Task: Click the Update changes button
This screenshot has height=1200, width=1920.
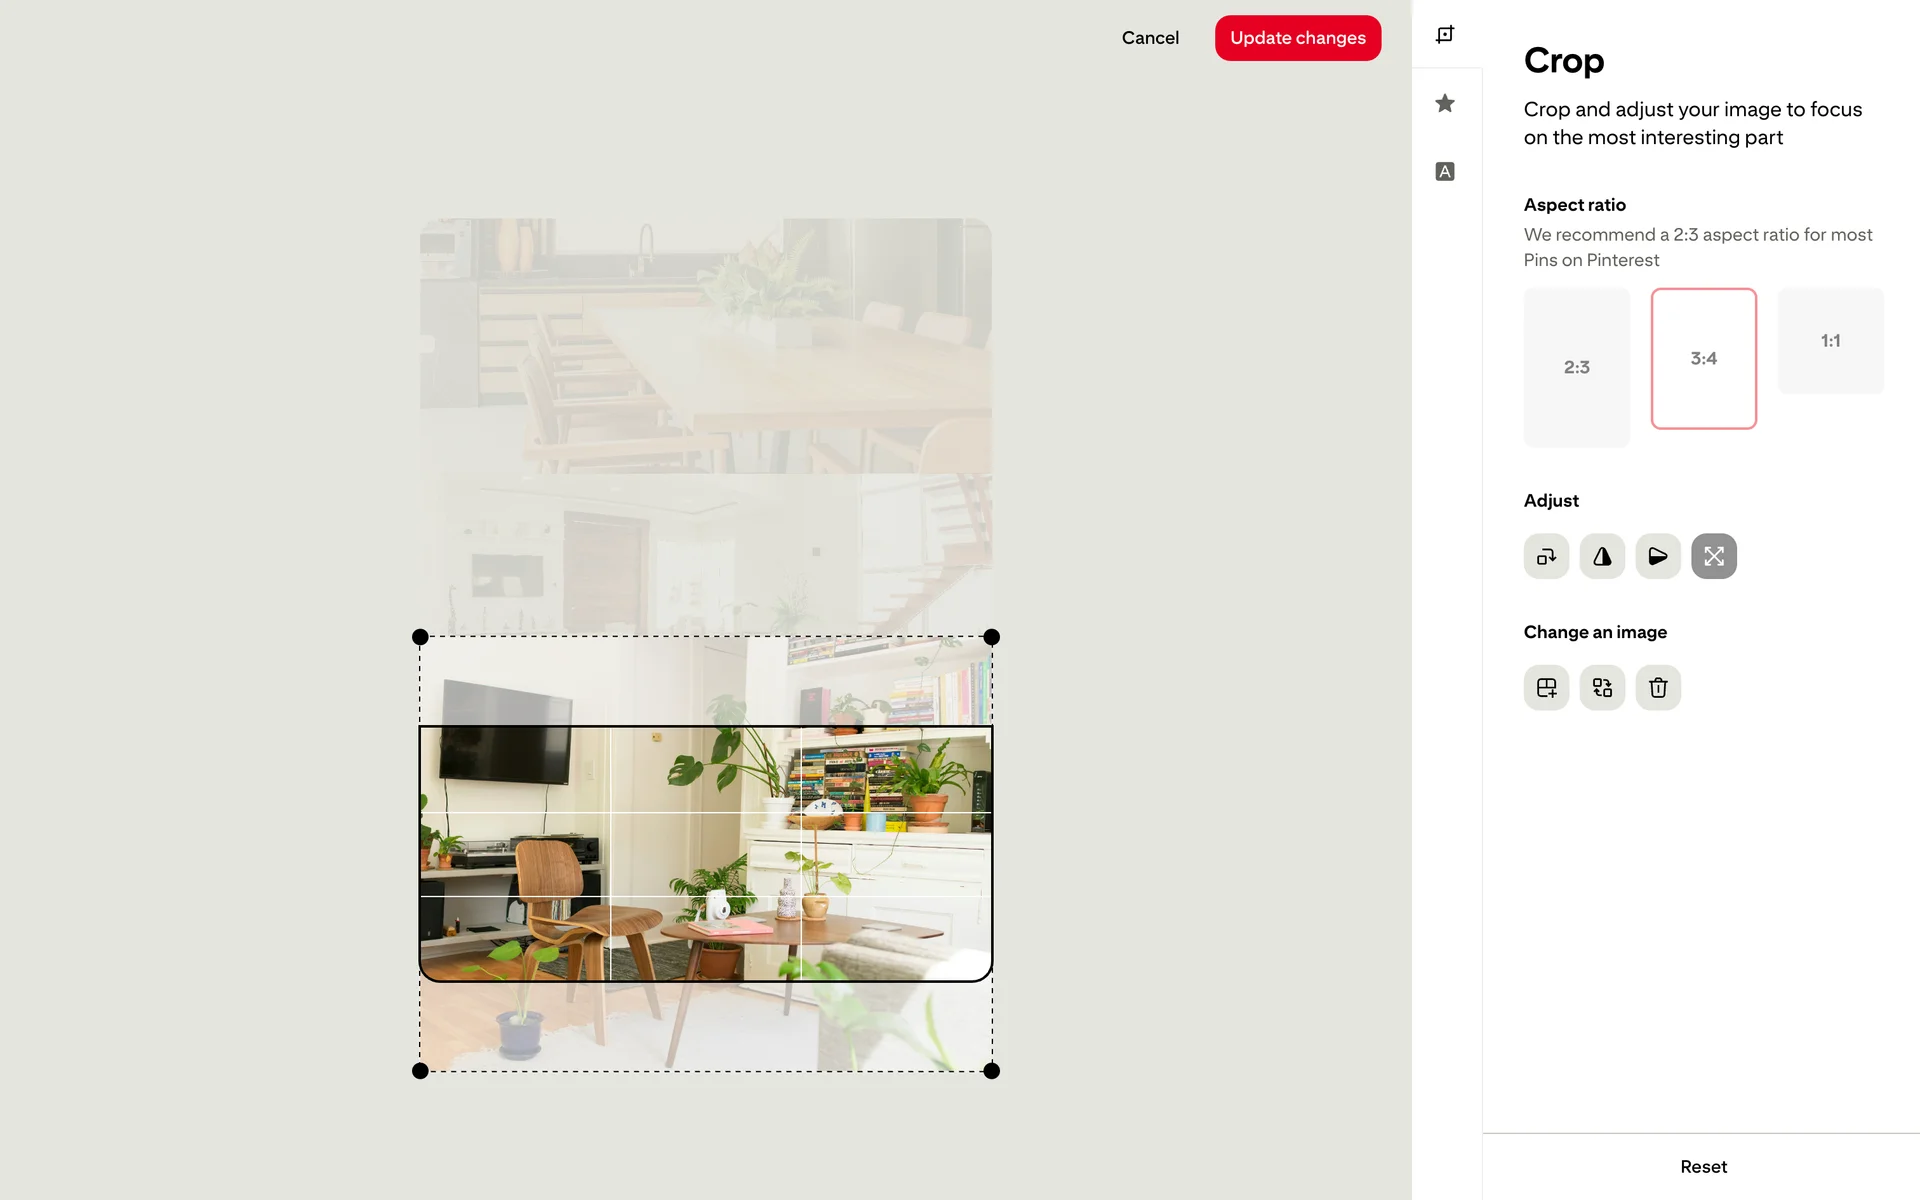Action: pos(1298,38)
